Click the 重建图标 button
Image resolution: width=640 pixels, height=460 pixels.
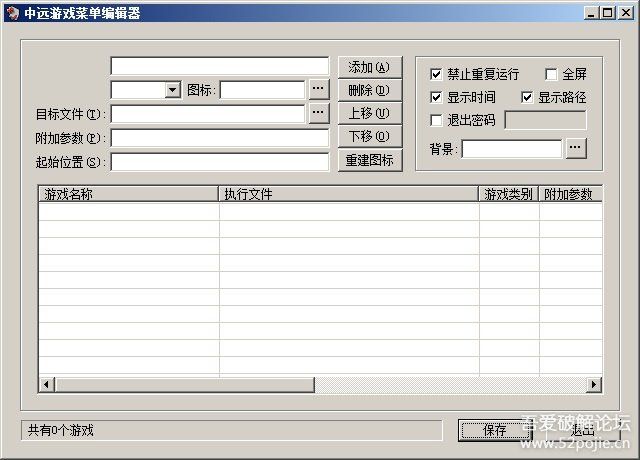coord(369,160)
